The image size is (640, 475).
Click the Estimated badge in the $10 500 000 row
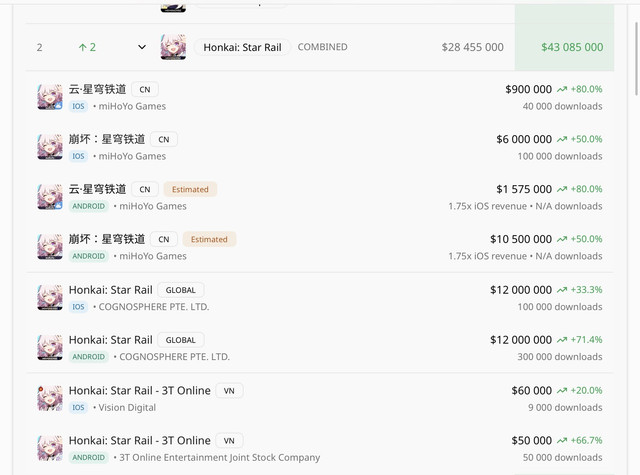click(209, 239)
